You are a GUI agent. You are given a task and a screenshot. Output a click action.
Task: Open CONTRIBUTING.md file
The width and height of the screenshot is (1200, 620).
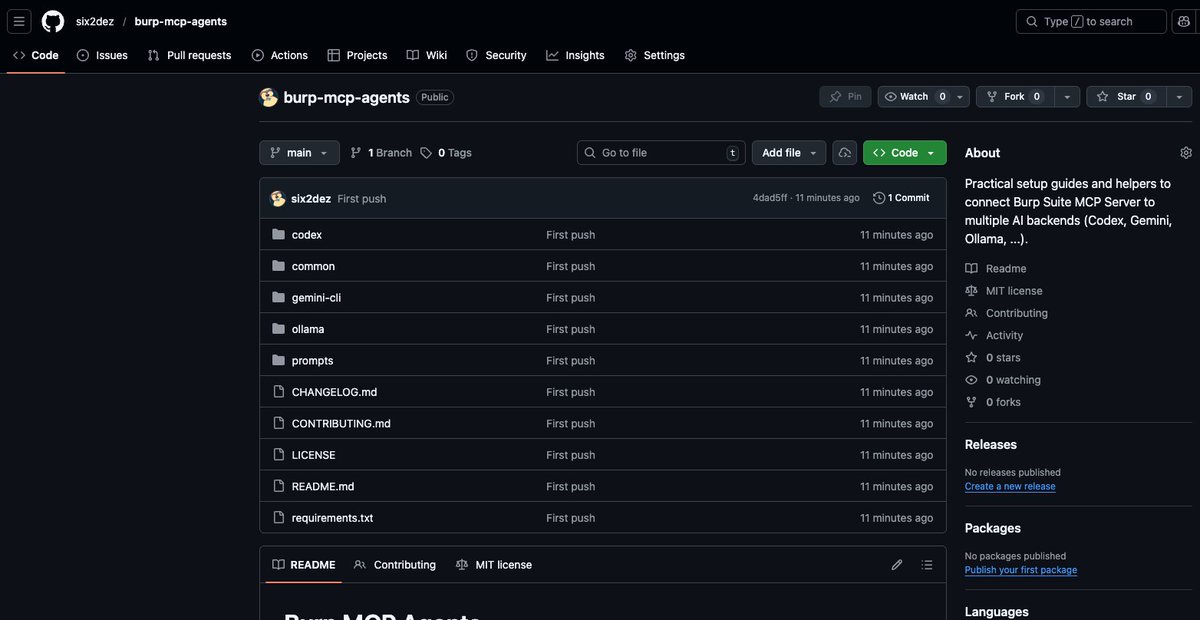tap(341, 423)
